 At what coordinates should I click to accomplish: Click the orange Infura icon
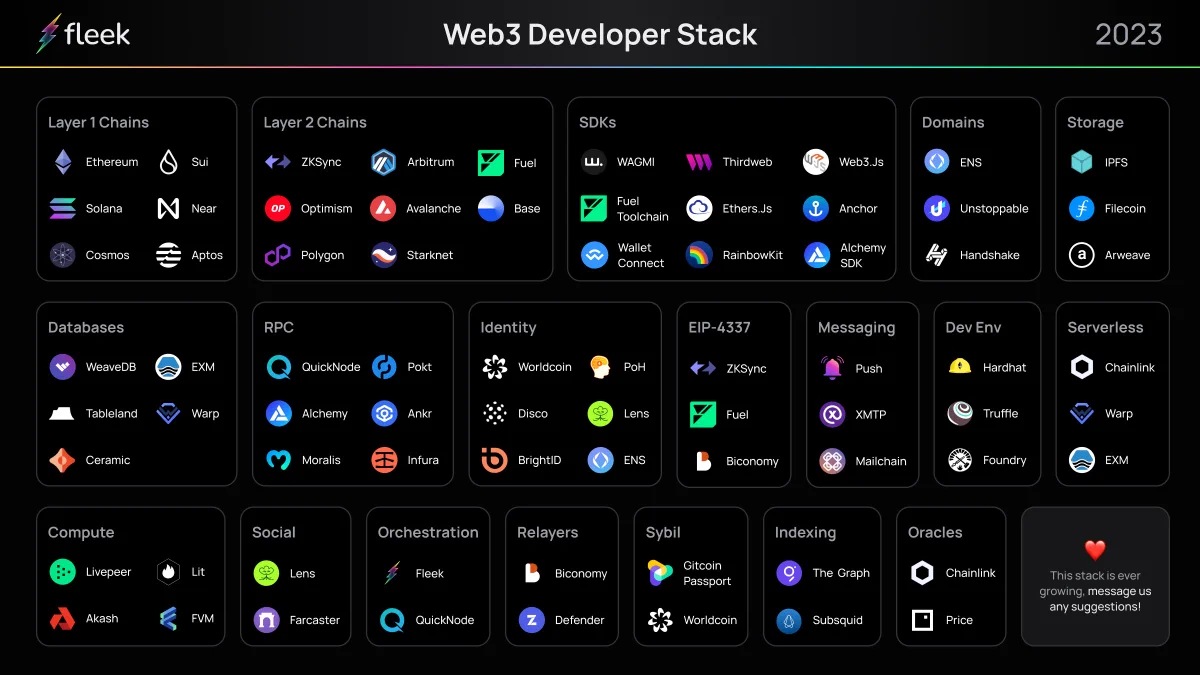384,460
